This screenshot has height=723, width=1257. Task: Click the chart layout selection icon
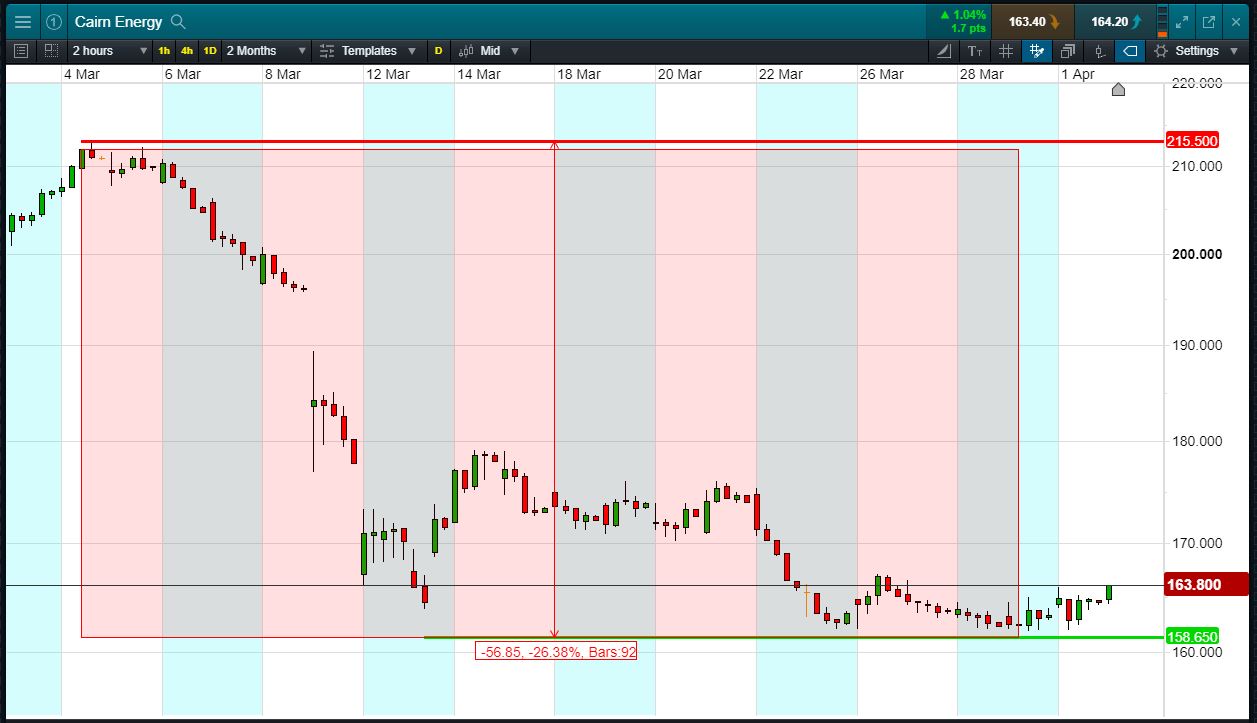pyautogui.click(x=51, y=50)
